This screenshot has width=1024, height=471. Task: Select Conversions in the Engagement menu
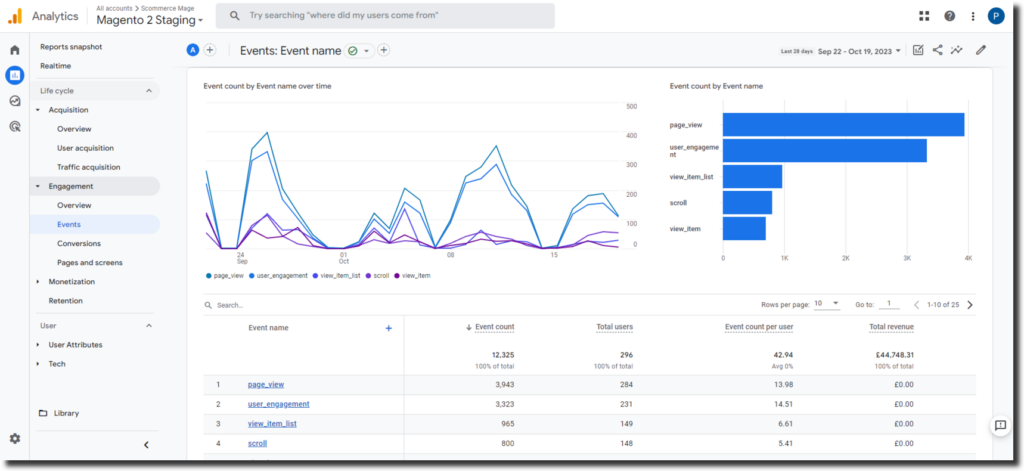(x=78, y=244)
